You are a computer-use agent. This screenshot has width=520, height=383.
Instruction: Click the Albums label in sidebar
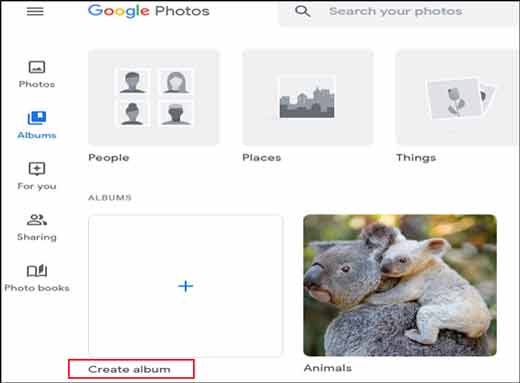point(37,135)
